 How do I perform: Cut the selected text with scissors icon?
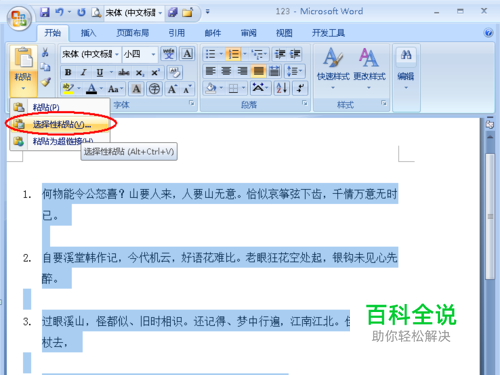(45, 52)
